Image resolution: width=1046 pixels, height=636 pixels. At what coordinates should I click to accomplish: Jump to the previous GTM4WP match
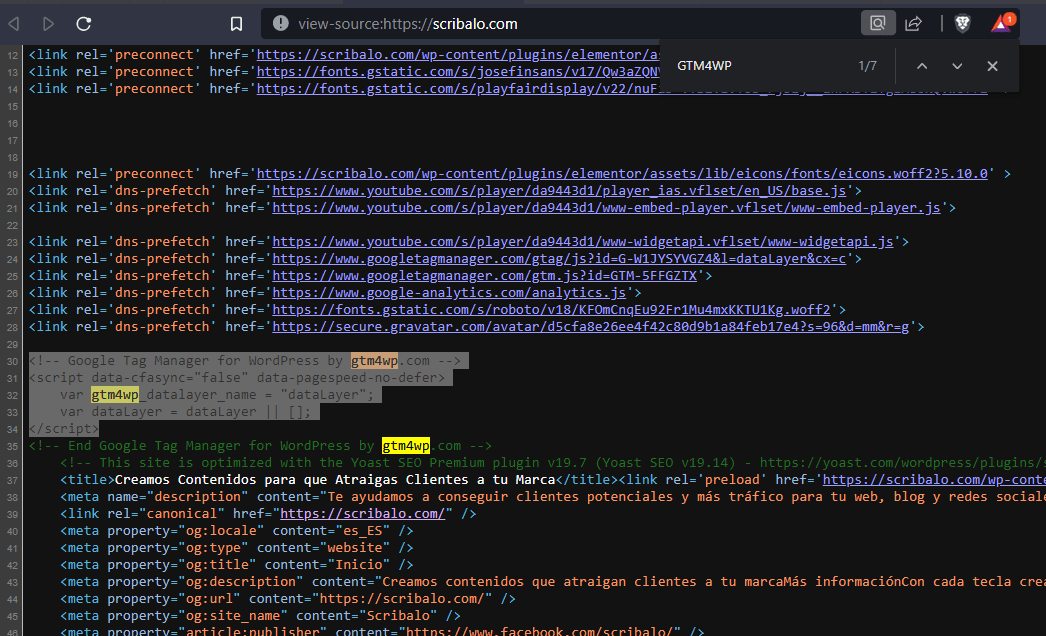pos(922,66)
